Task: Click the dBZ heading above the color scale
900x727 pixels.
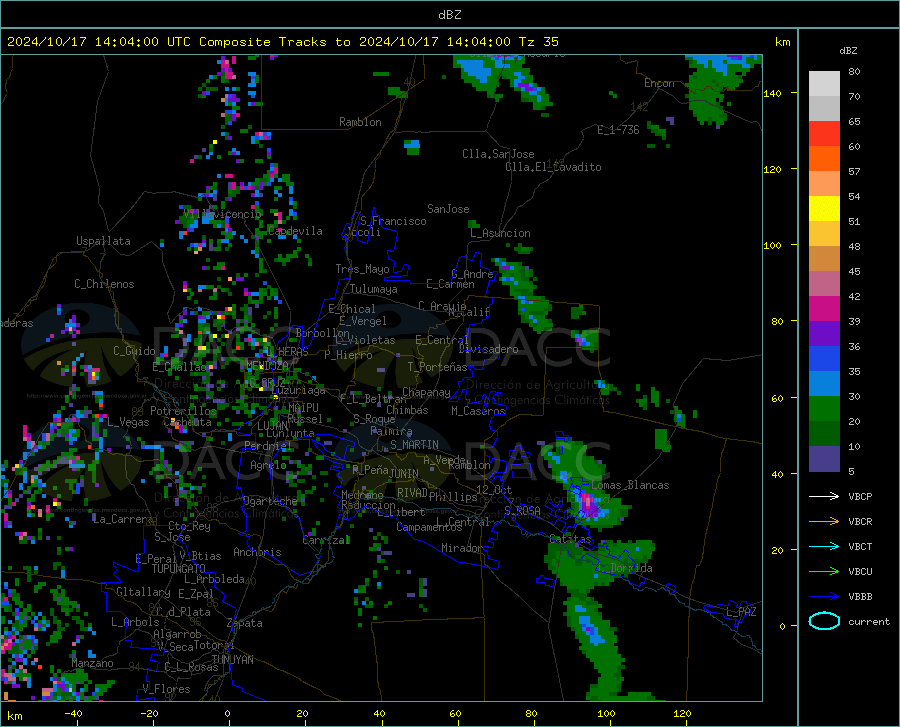Action: pyautogui.click(x=848, y=51)
